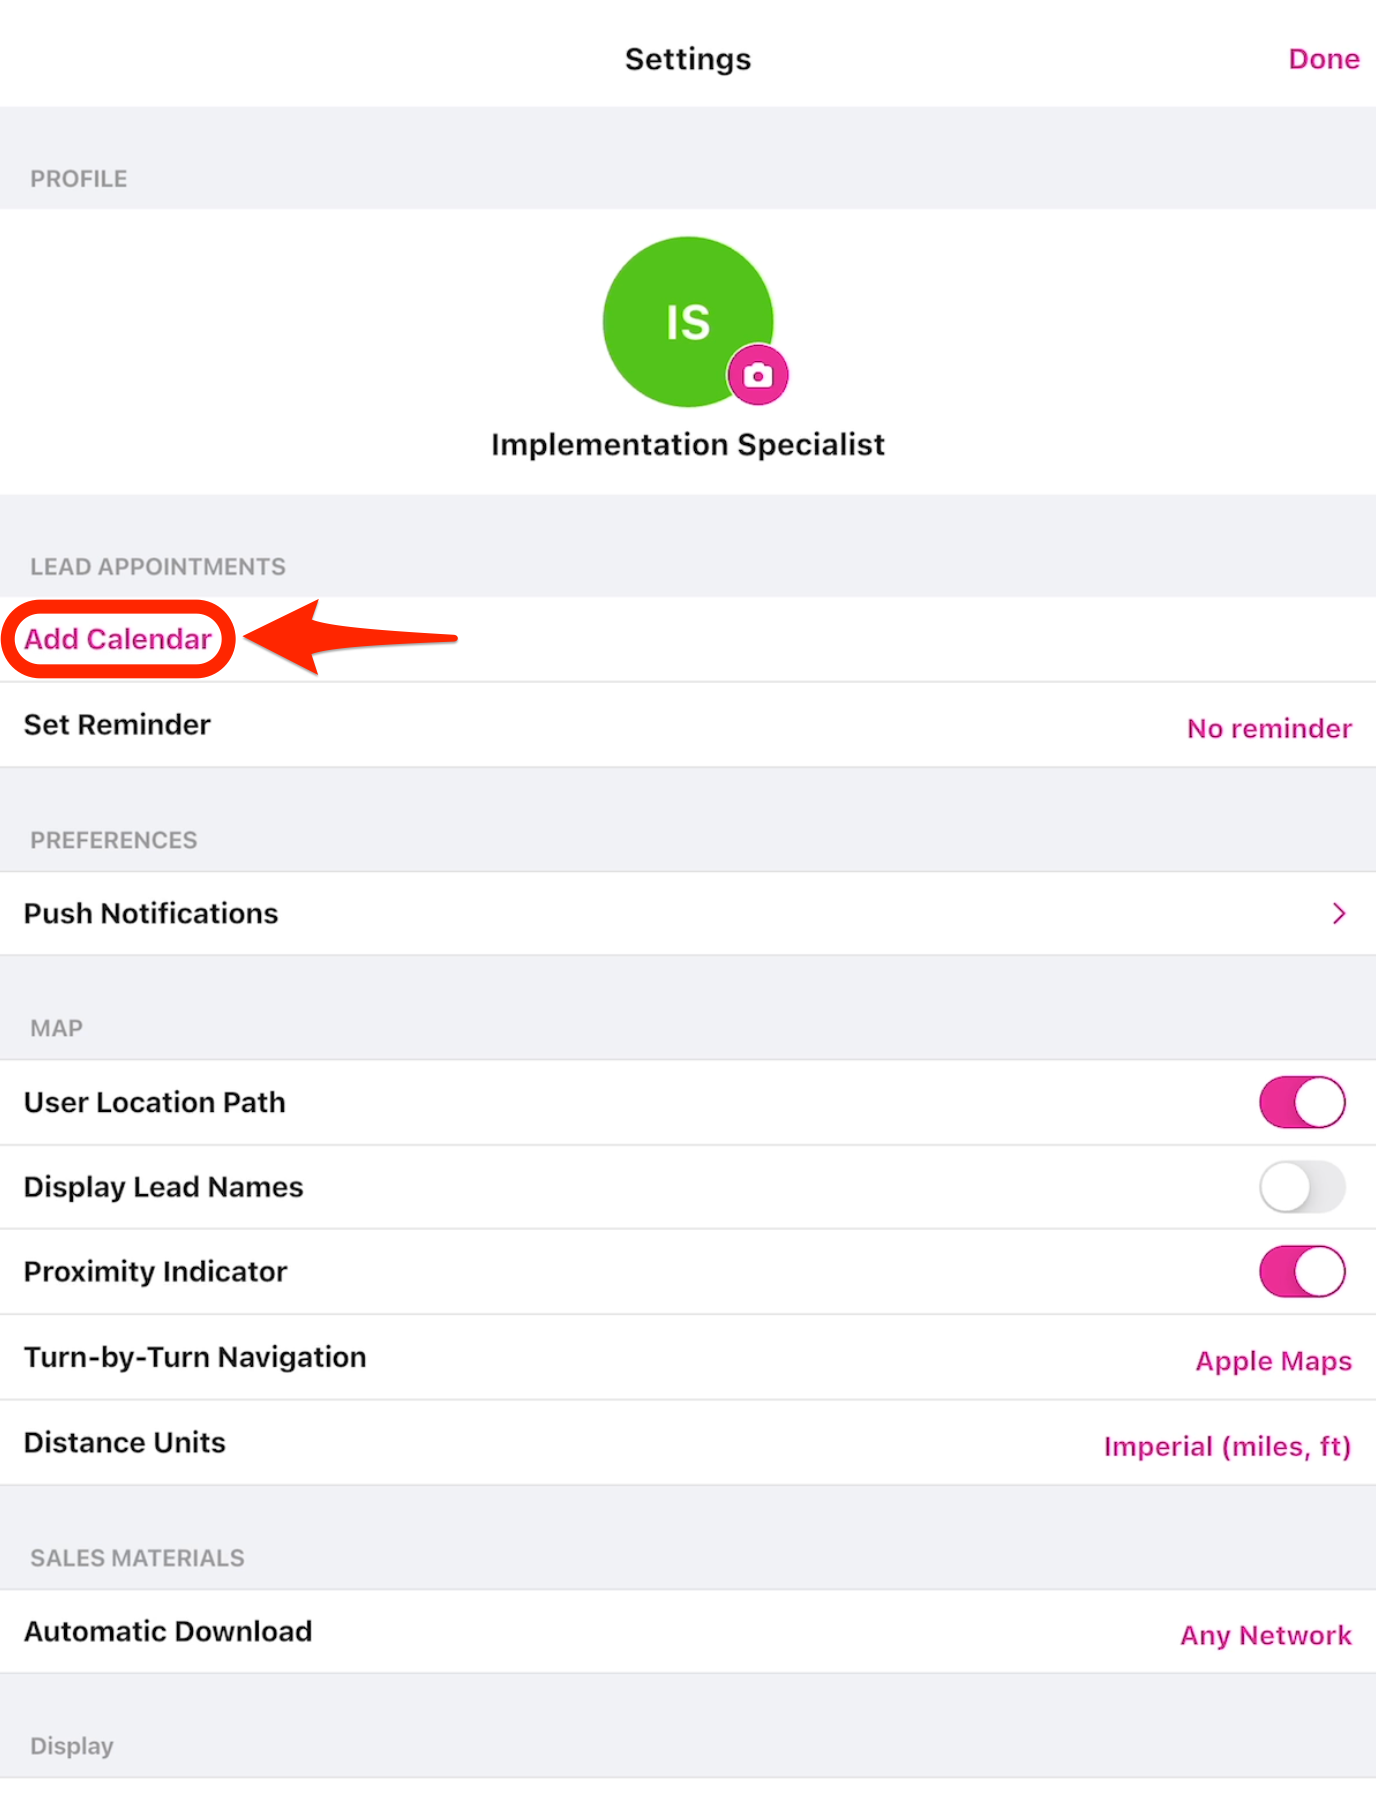The image size is (1376, 1794).
Task: Change the No reminder value
Action: [1269, 728]
